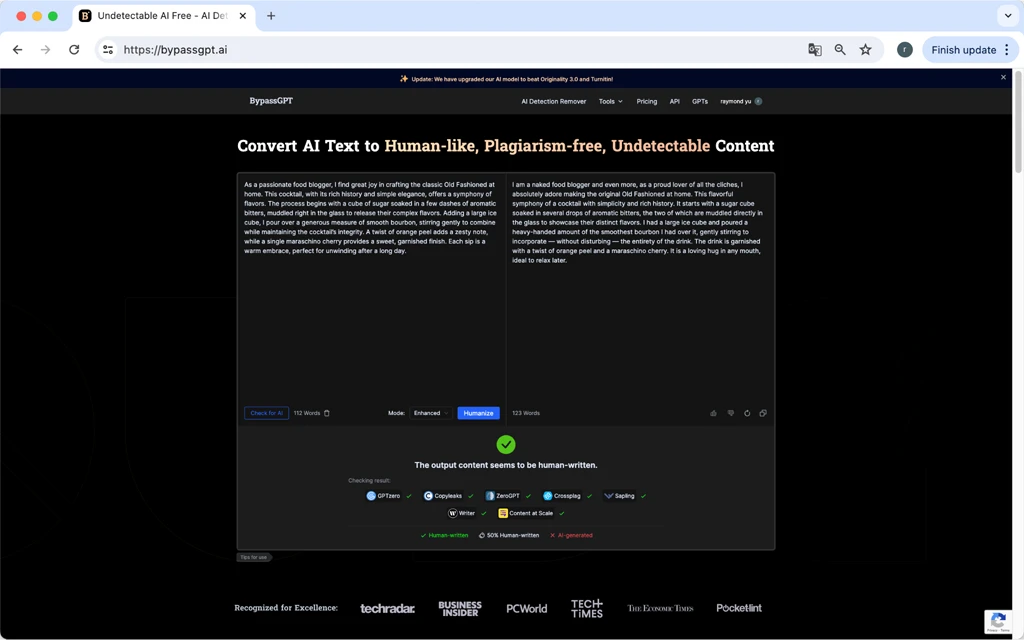Click the reCAPTCHA badge
The image size is (1024, 640).
tap(998, 622)
